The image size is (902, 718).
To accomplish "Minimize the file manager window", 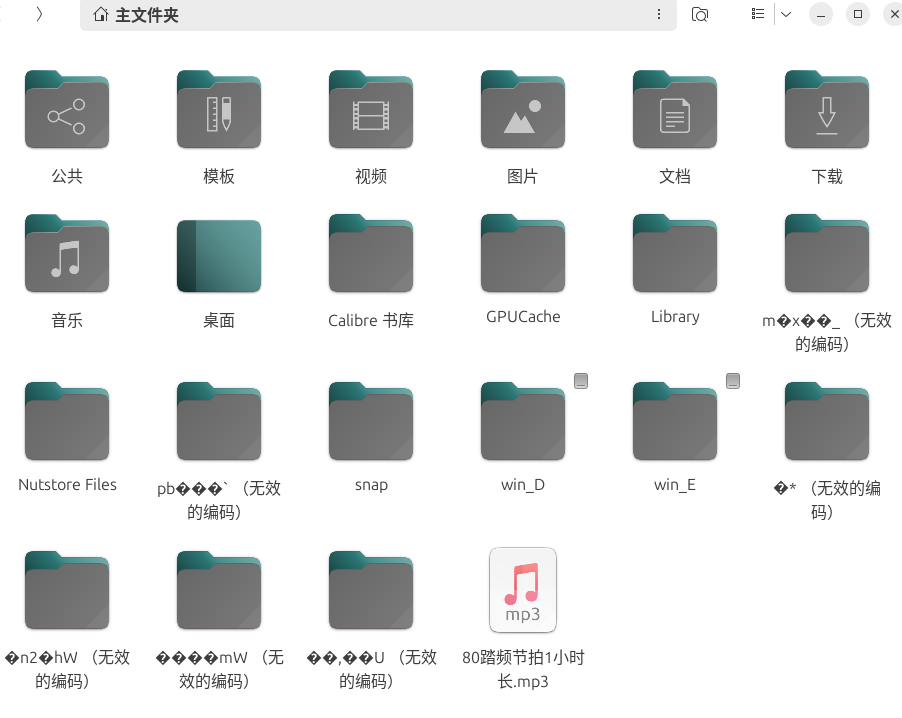I will (x=821, y=14).
